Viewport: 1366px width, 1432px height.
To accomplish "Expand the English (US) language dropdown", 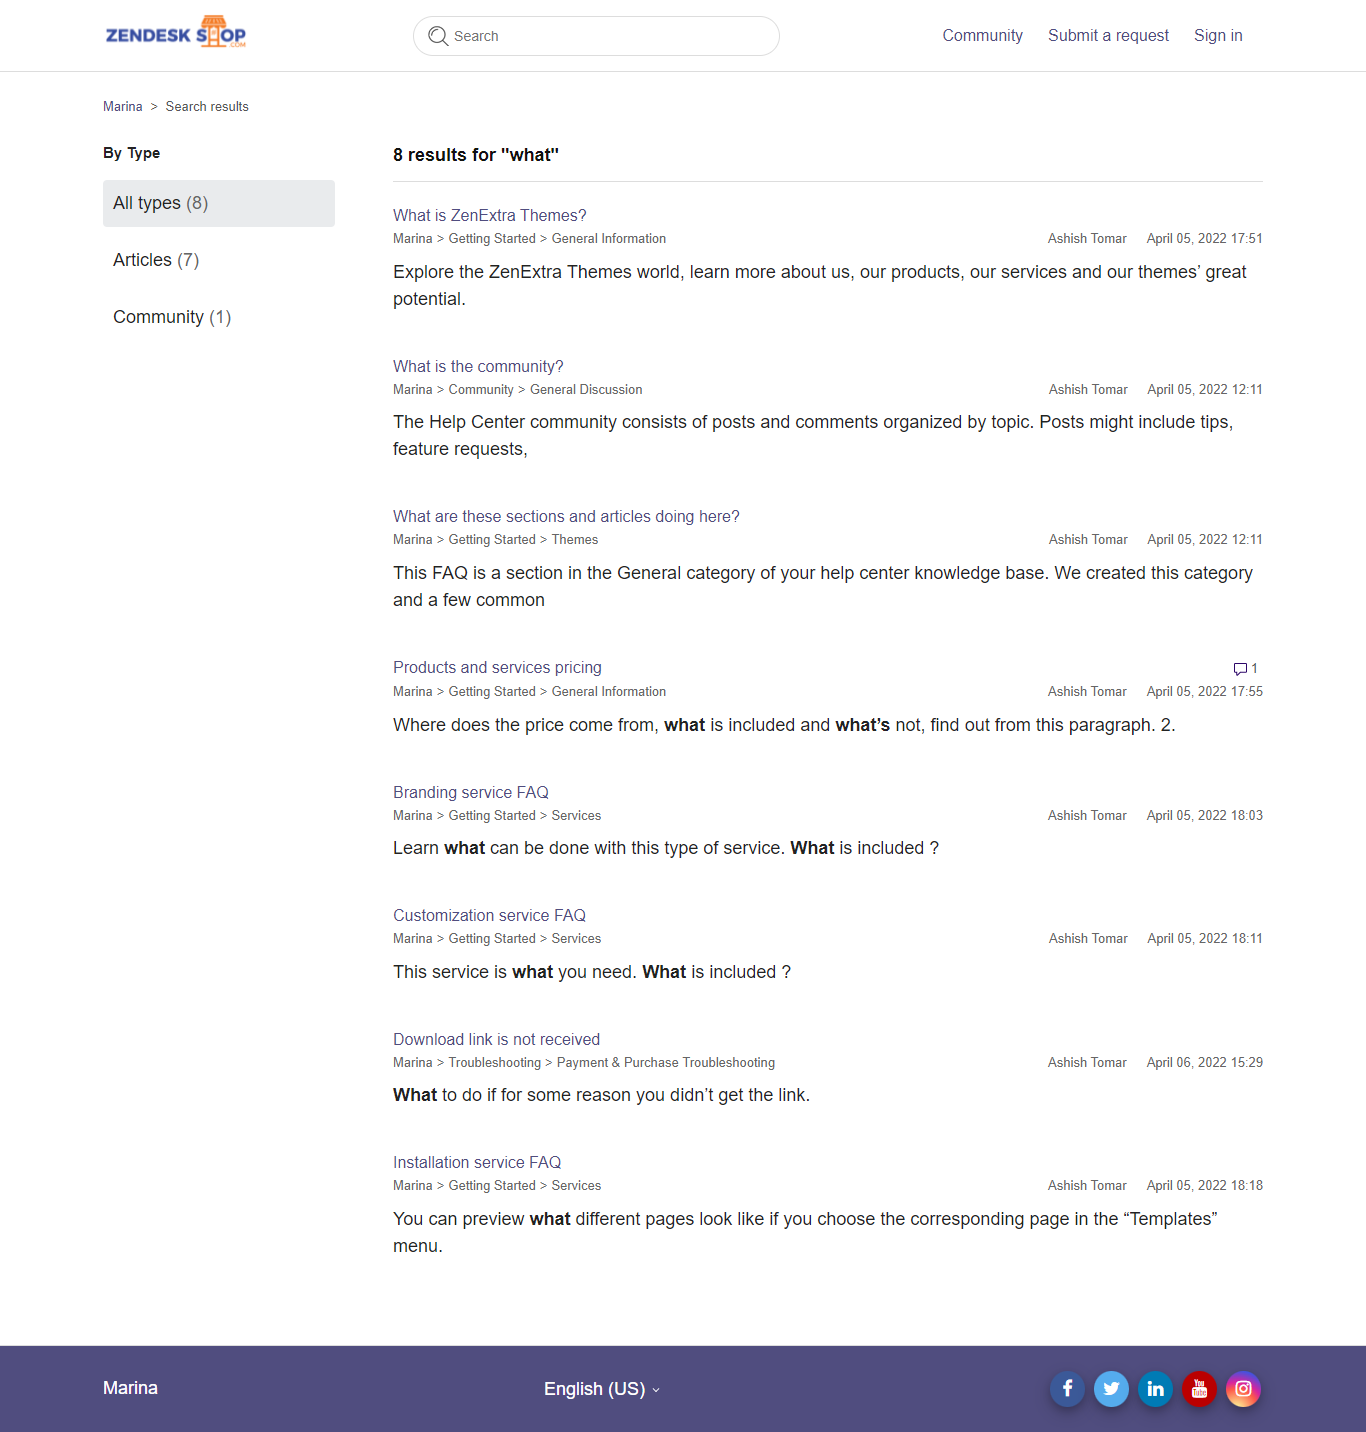I will point(601,1389).
